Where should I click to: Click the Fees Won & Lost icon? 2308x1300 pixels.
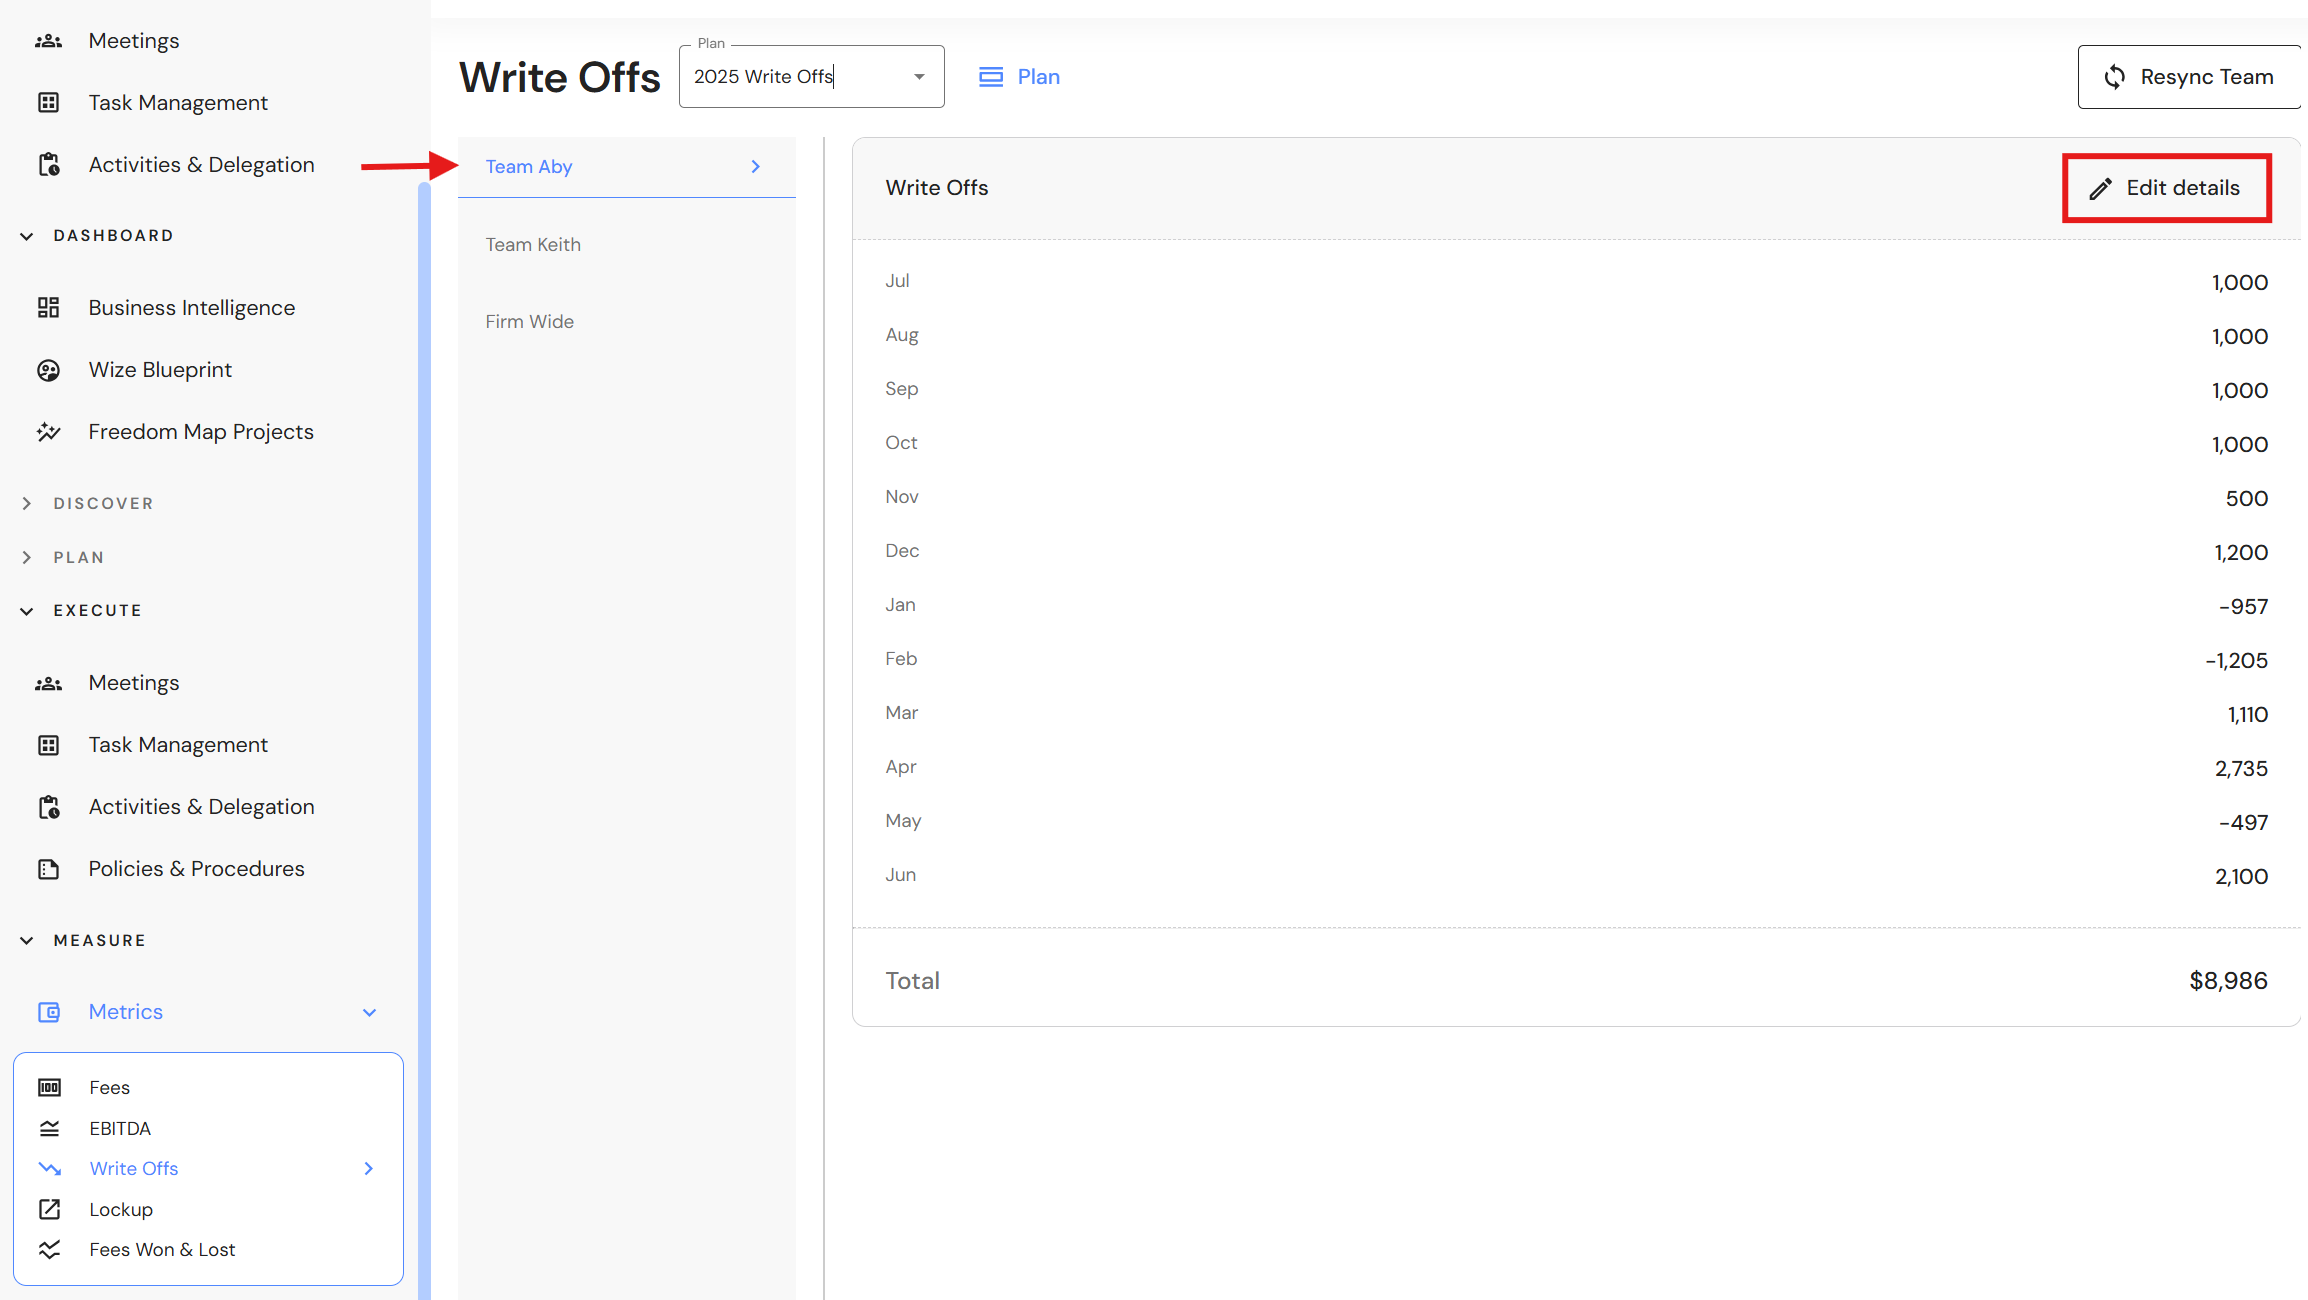pyautogui.click(x=49, y=1250)
